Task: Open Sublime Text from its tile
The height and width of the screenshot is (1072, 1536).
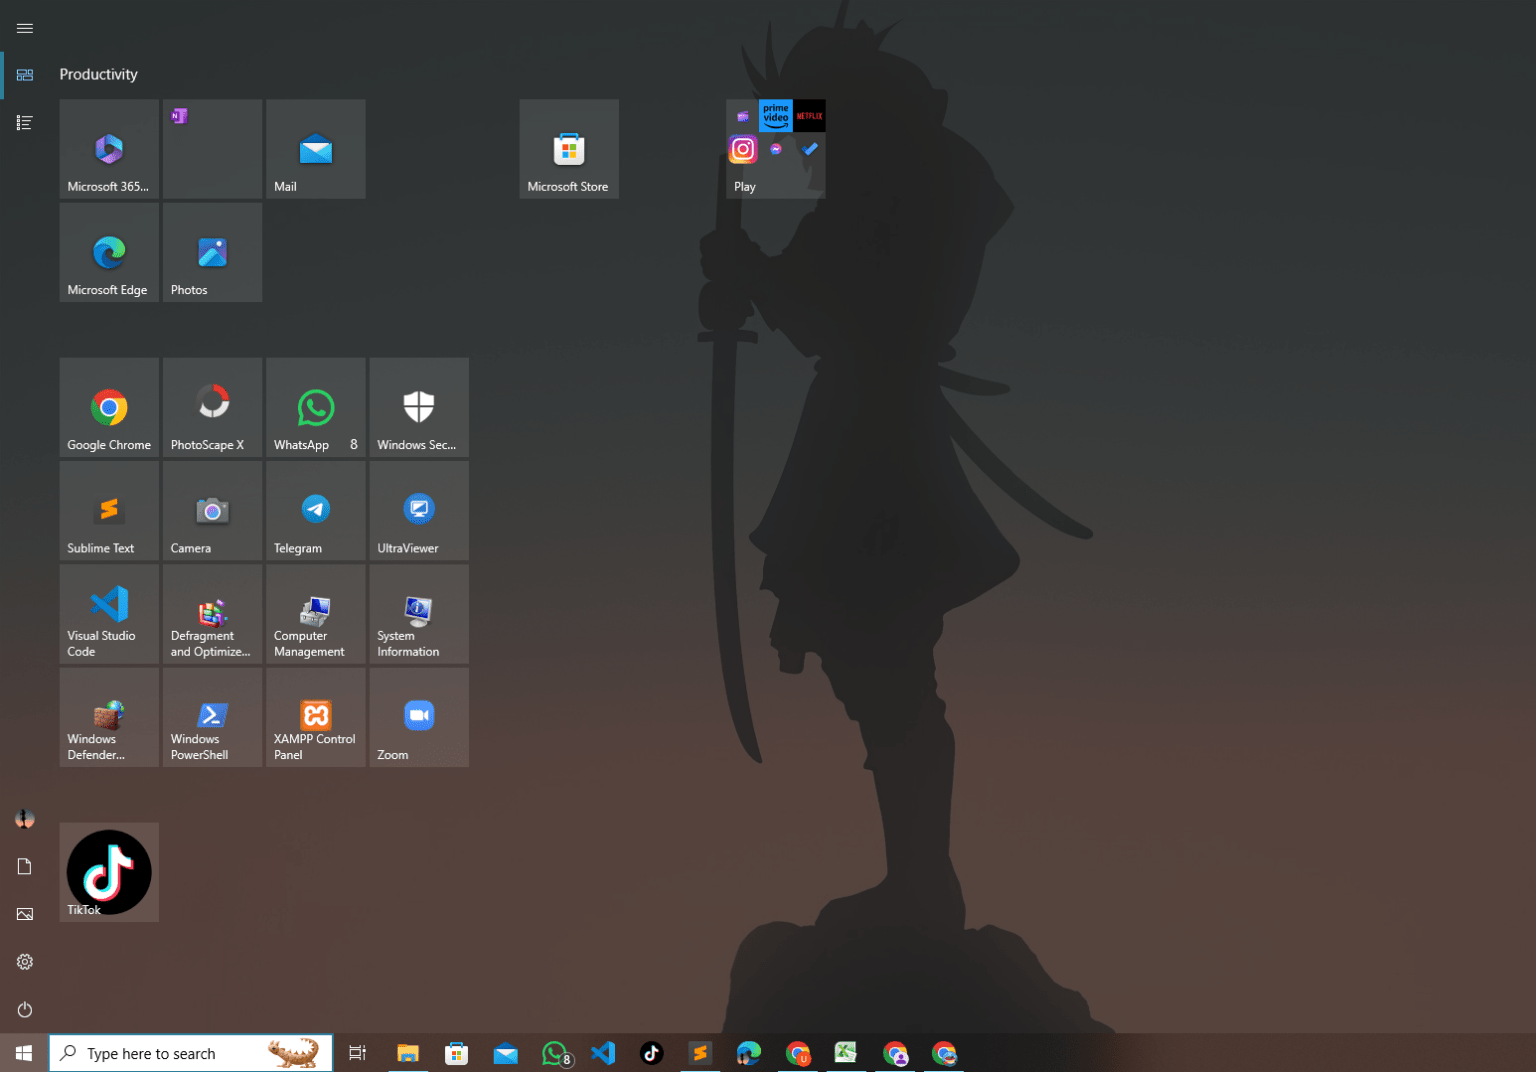Action: (108, 510)
